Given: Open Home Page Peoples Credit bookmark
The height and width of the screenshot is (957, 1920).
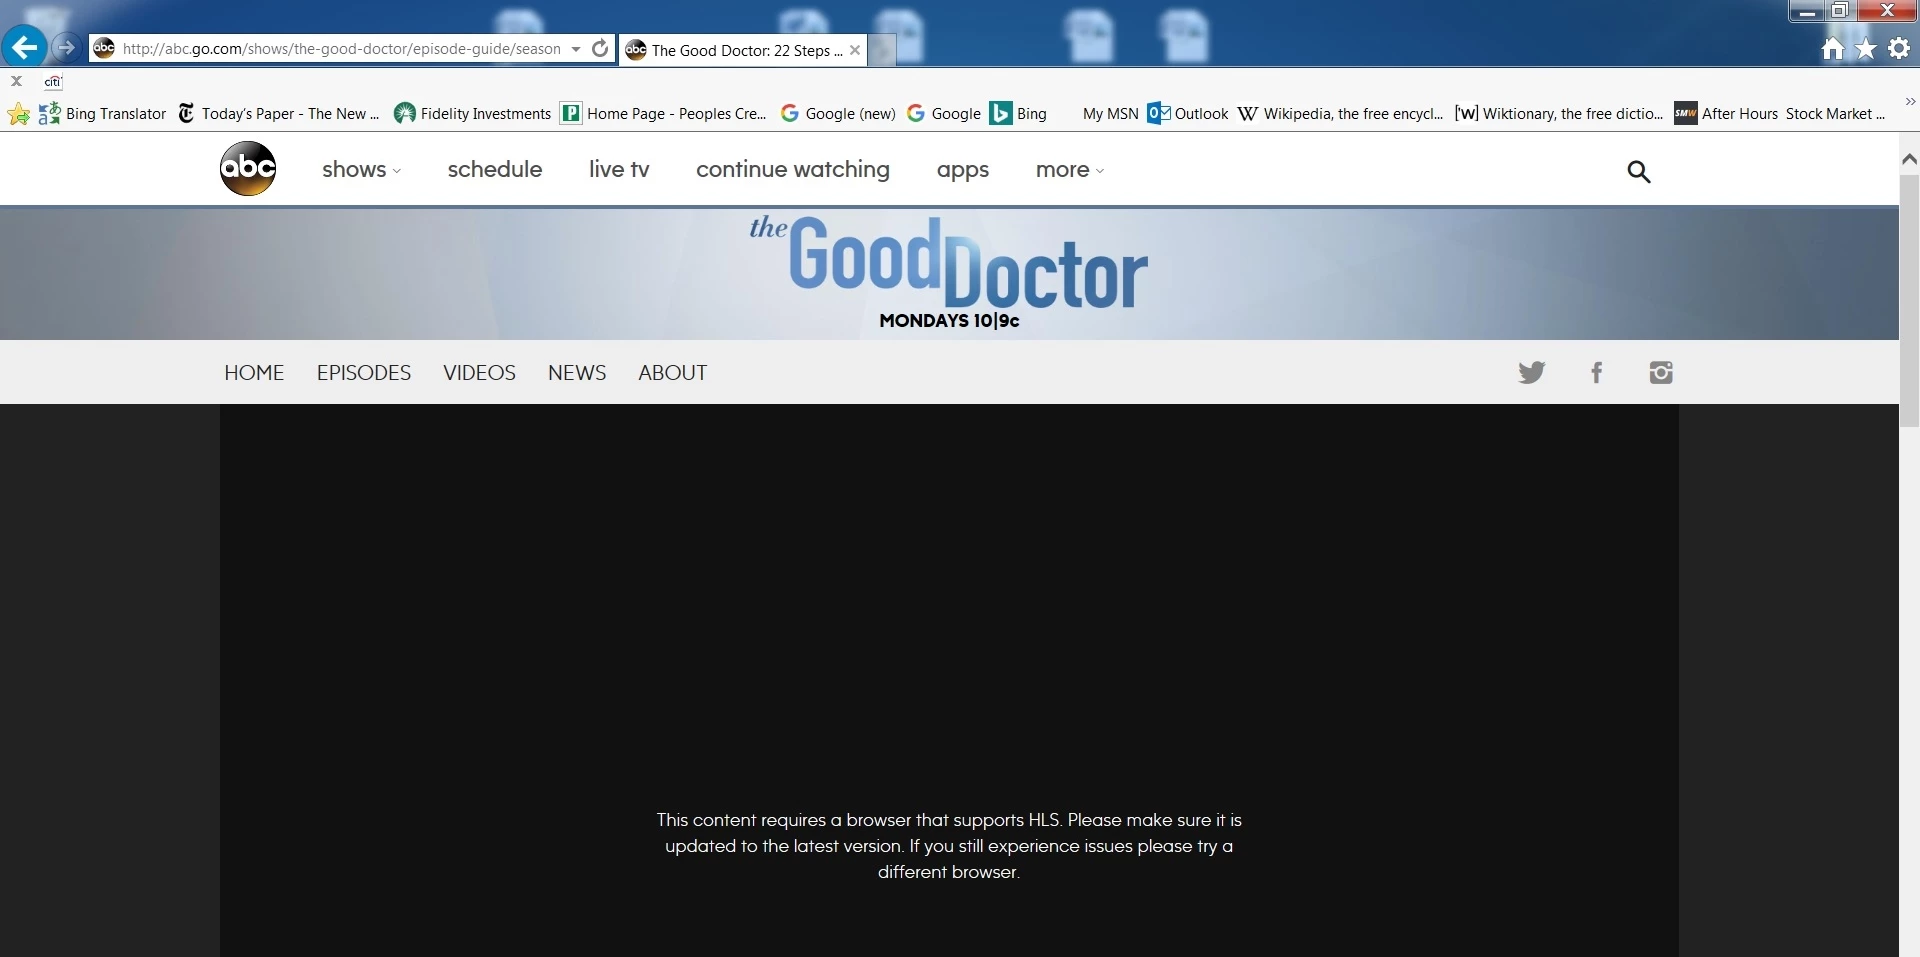Looking at the screenshot, I should [x=664, y=114].
